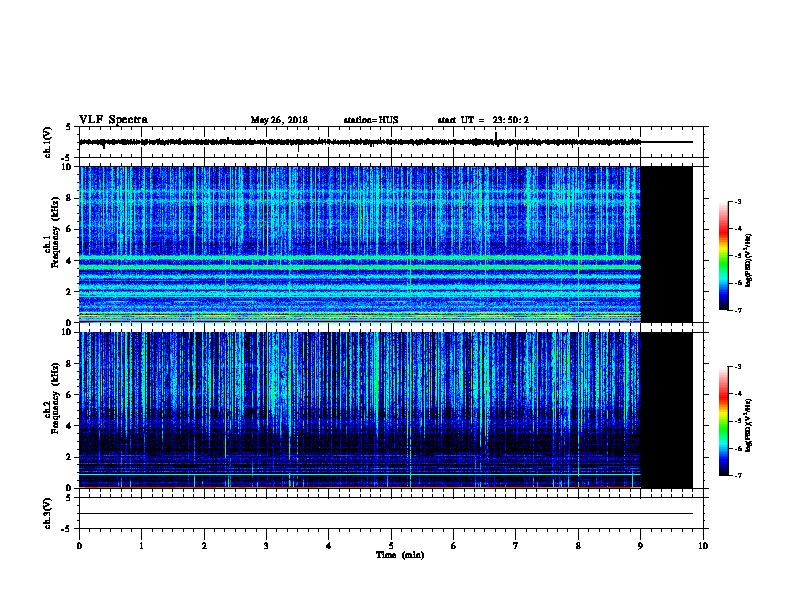Click the bright 4 kHz band in ch.1 spectrogram
This screenshot has height=612, width=792.
[360, 258]
